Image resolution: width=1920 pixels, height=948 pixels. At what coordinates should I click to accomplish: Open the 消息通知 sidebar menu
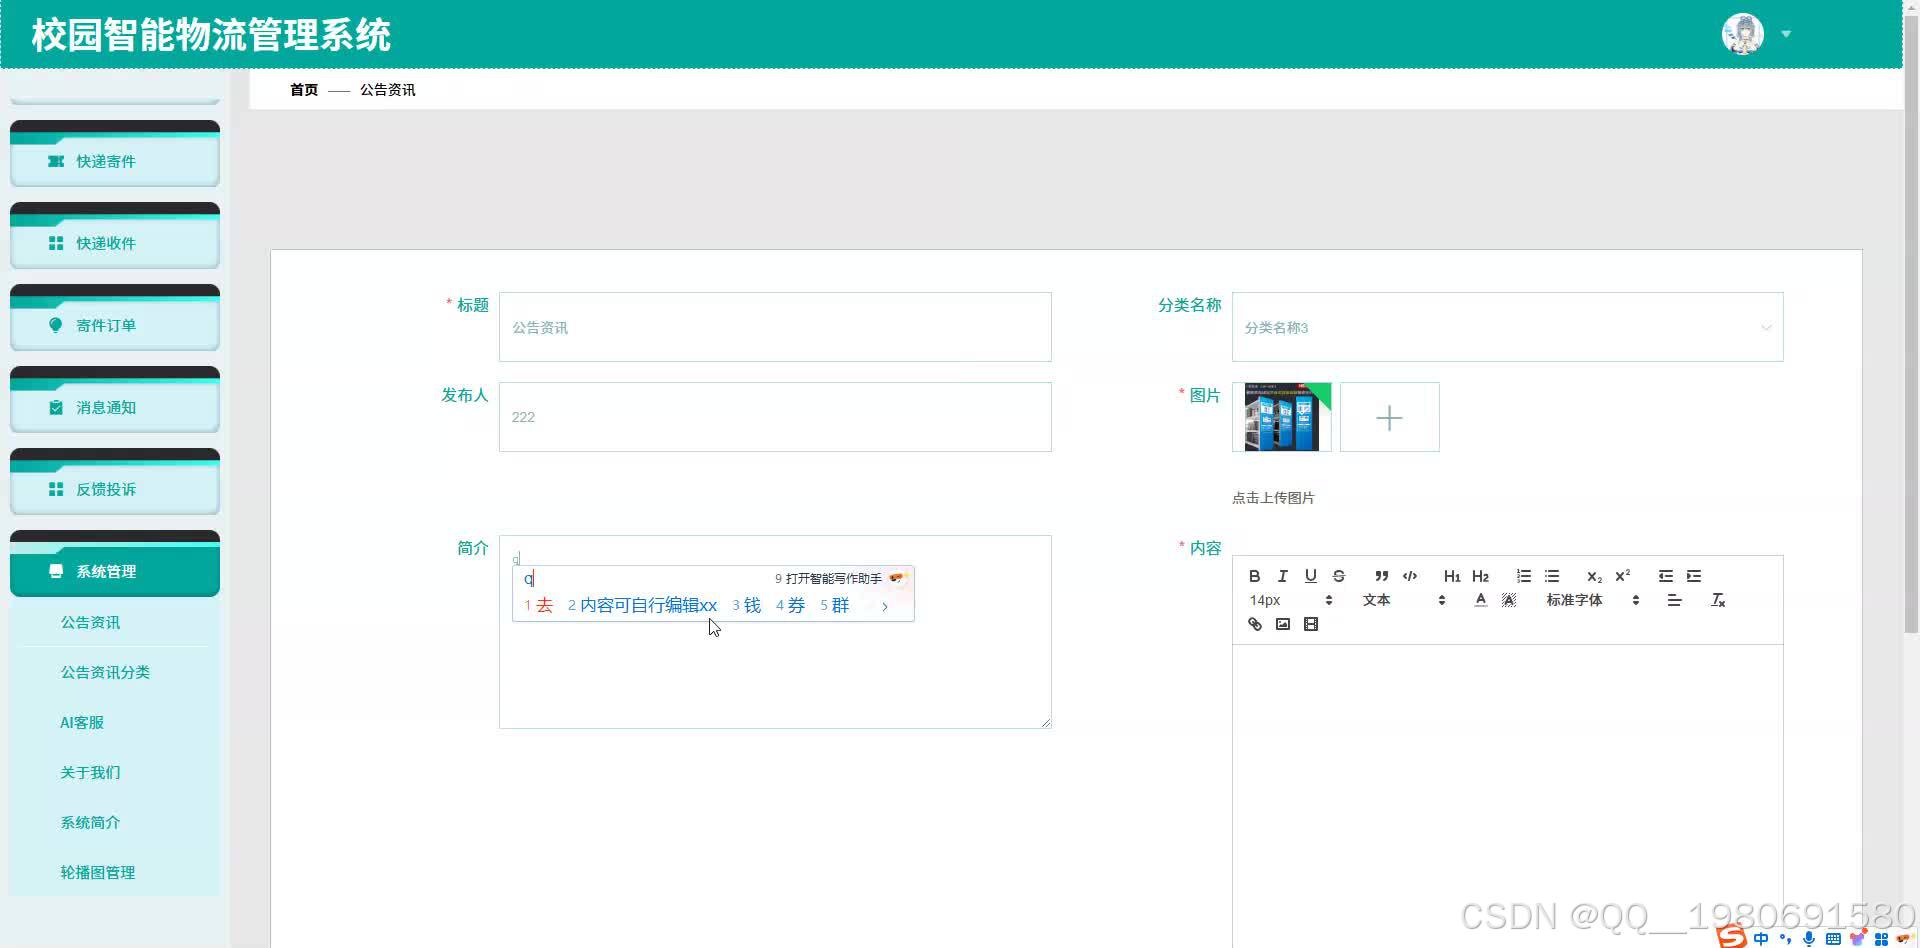(115, 407)
